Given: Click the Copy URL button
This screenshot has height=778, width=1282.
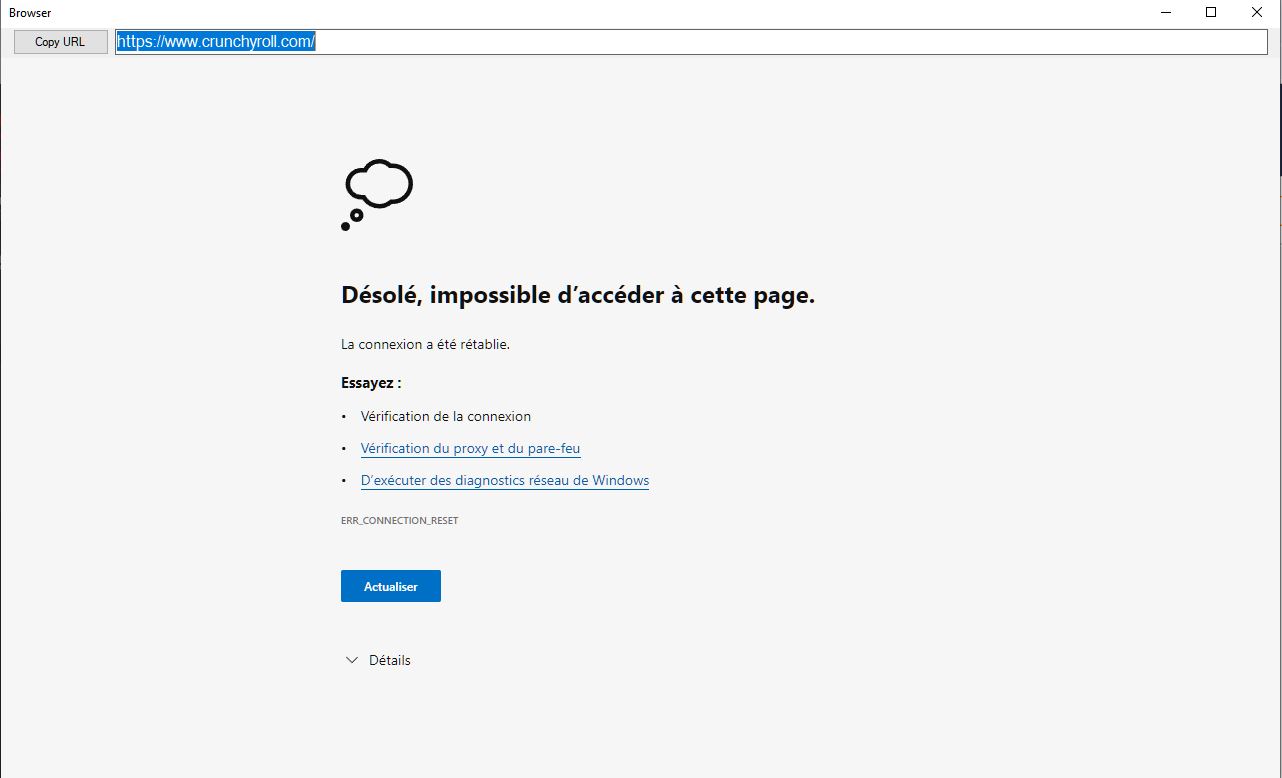Looking at the screenshot, I should click(60, 42).
